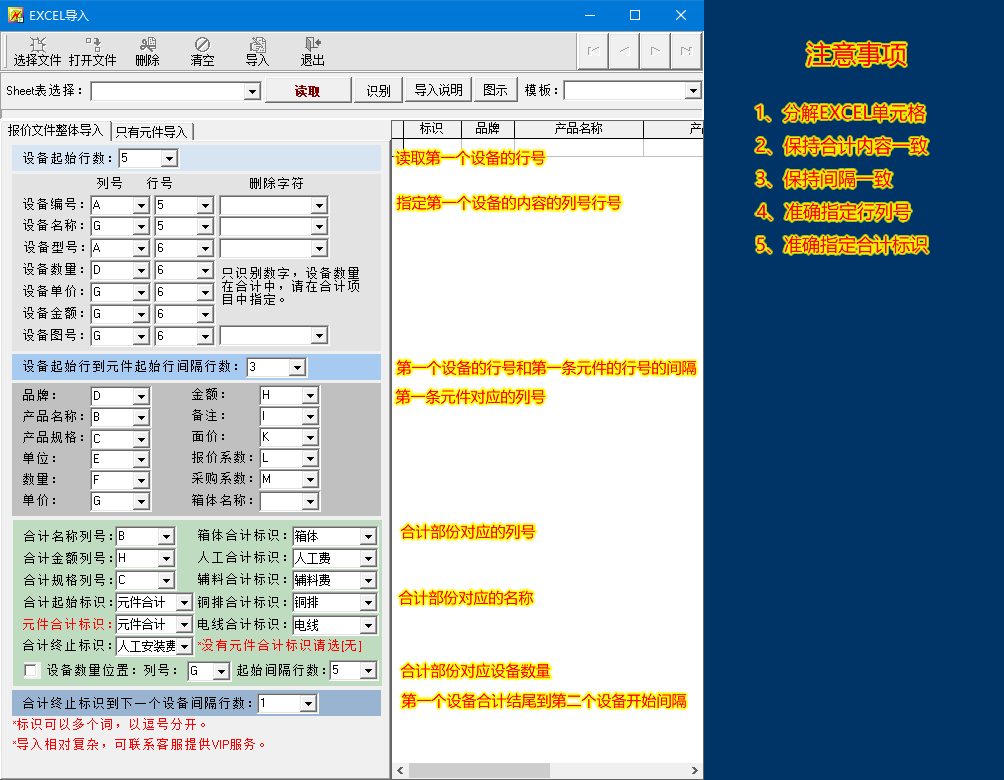Go to next record navigation arrow
Viewport: 1004px width, 780px height.
[654, 51]
